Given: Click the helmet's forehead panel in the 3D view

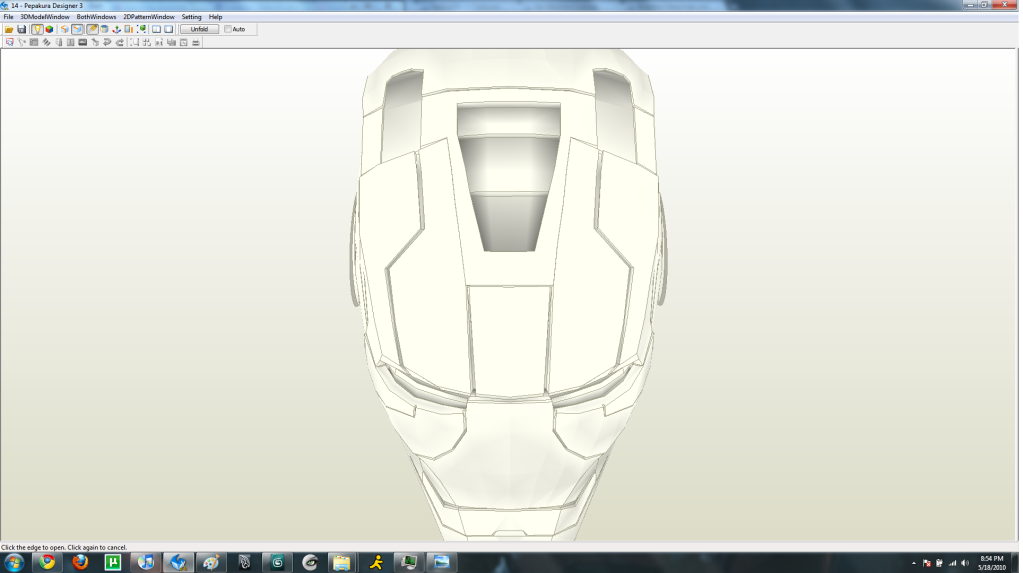Looking at the screenshot, I should click(510, 339).
